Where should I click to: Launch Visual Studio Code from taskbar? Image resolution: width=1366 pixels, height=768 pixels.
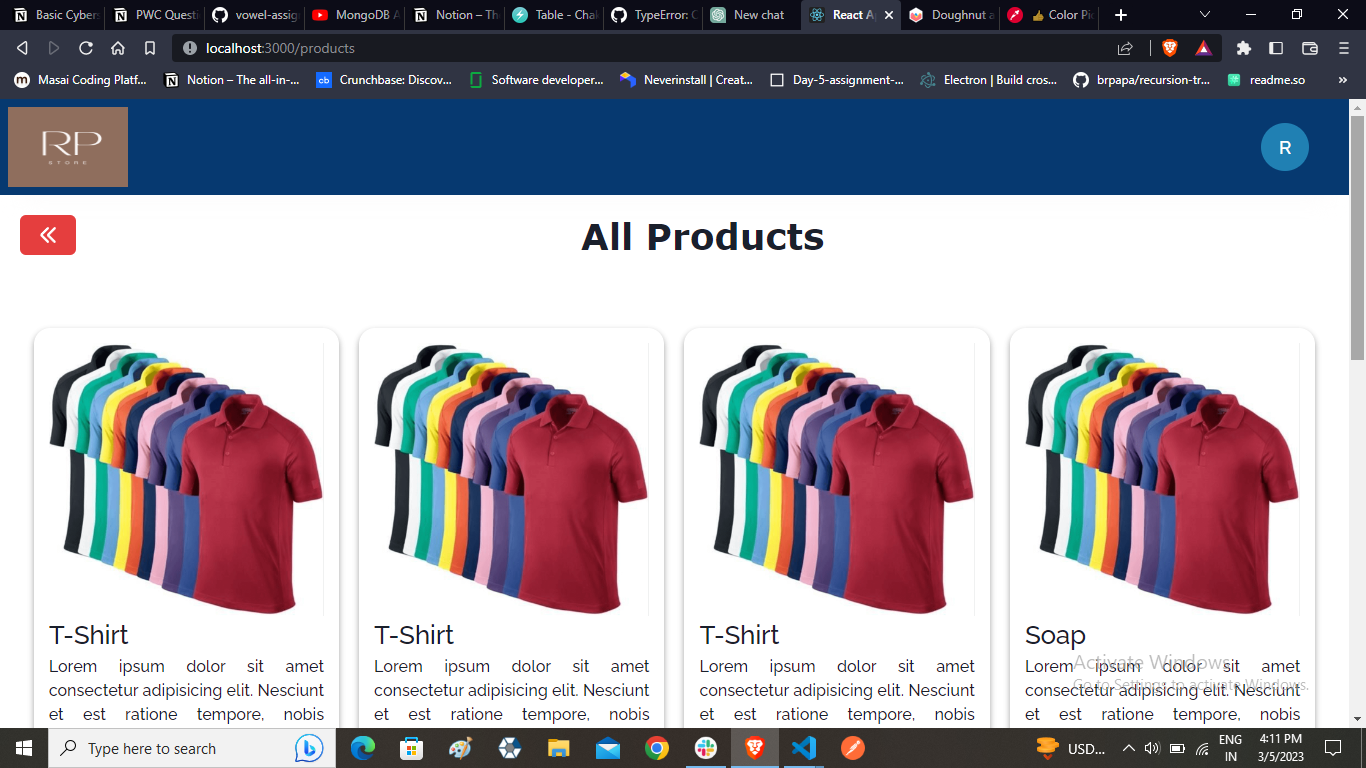tap(804, 748)
